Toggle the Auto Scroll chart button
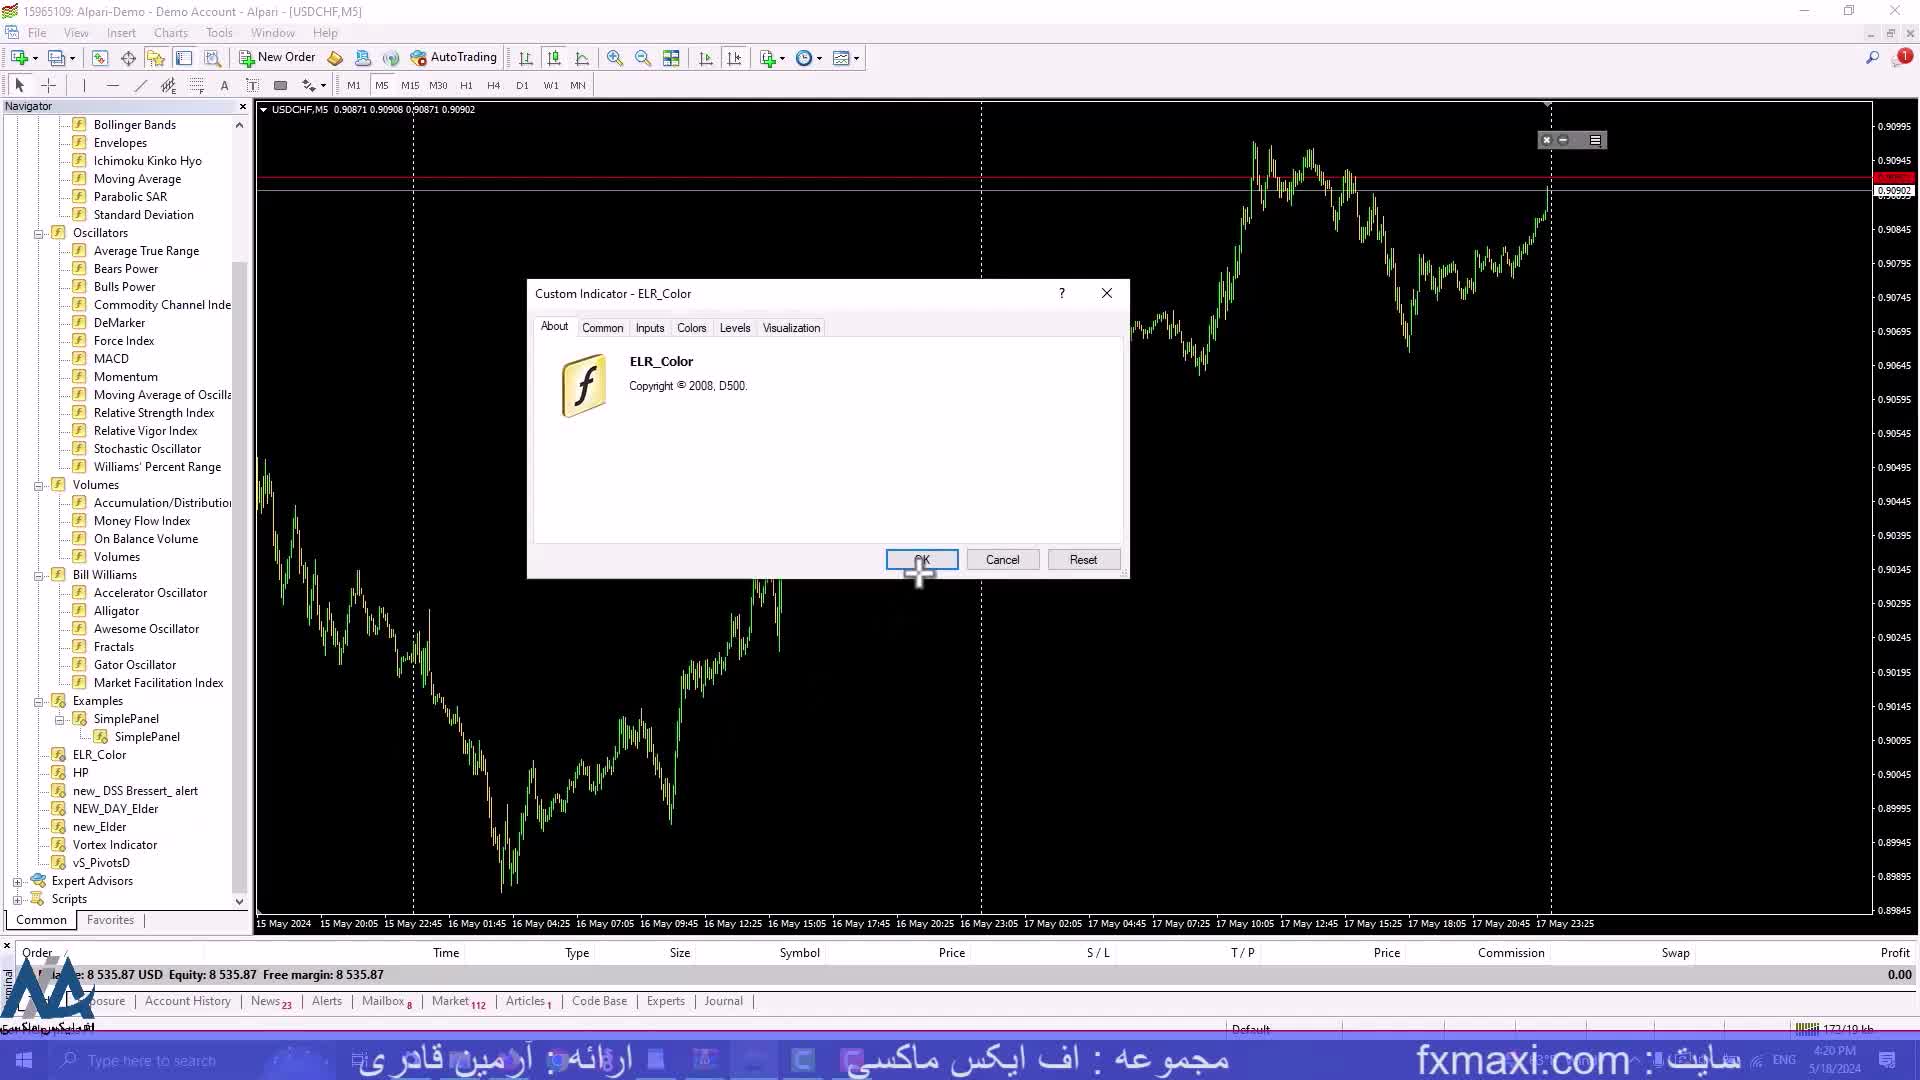The width and height of the screenshot is (1920, 1080). pyautogui.click(x=706, y=58)
